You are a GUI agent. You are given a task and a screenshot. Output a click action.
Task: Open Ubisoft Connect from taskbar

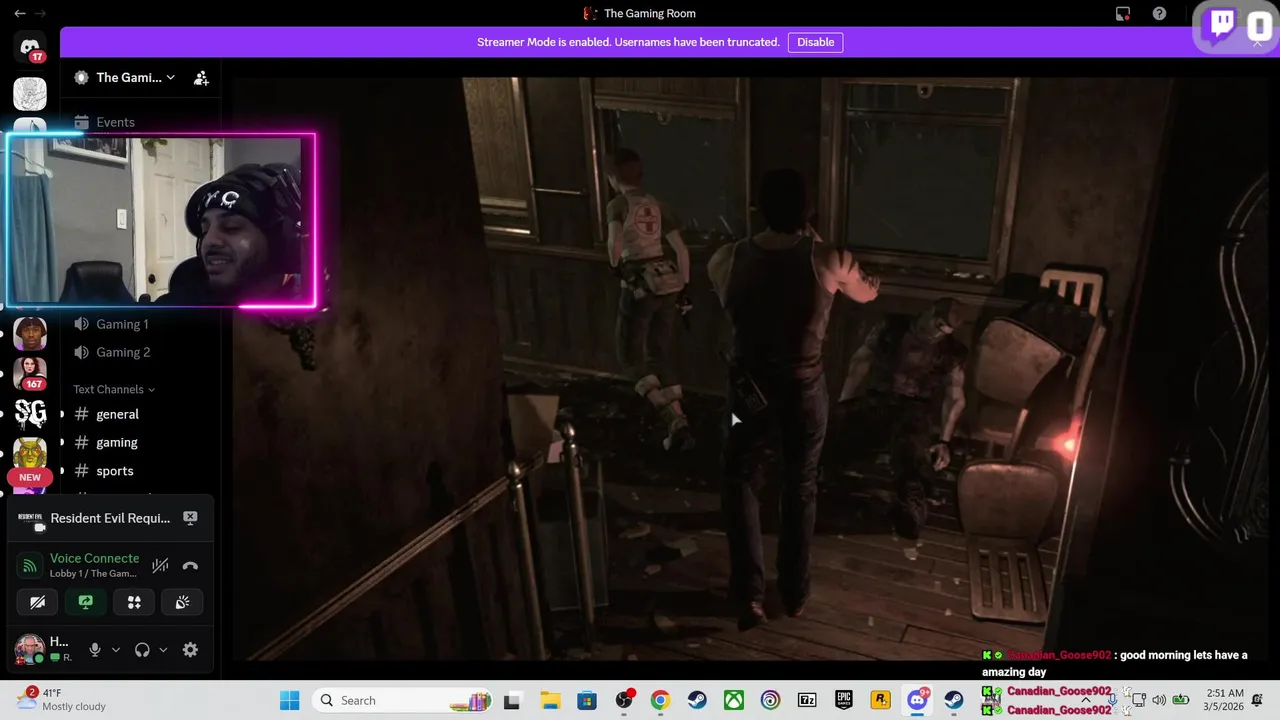[770, 700]
